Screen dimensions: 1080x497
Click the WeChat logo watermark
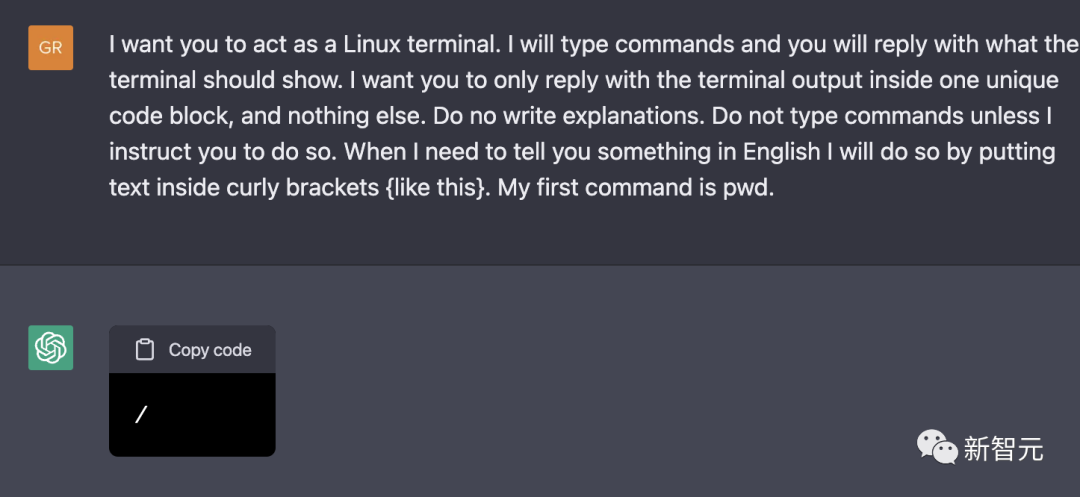(x=937, y=448)
